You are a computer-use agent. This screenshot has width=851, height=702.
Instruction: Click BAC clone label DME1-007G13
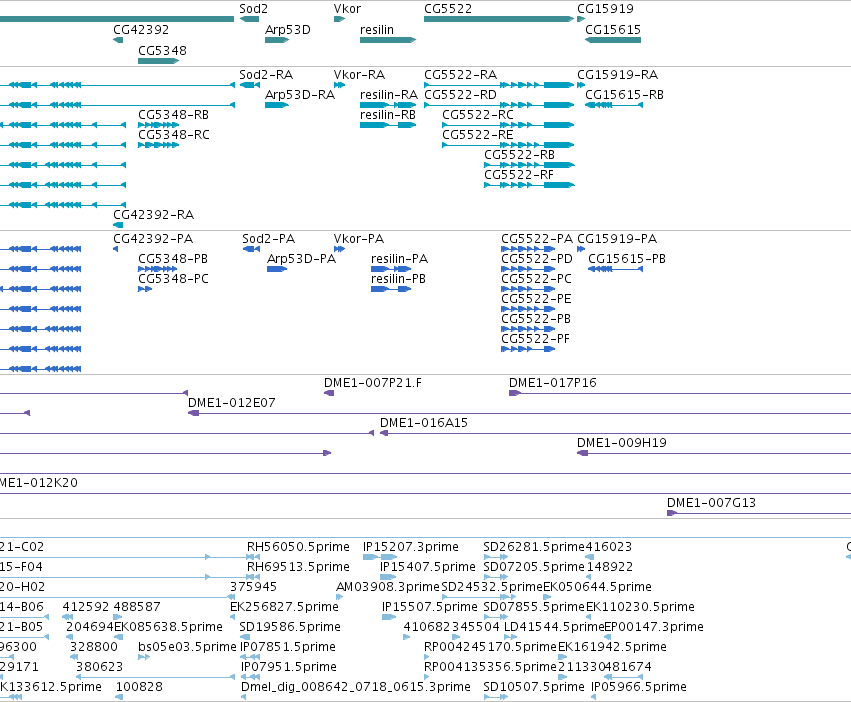pos(712,503)
